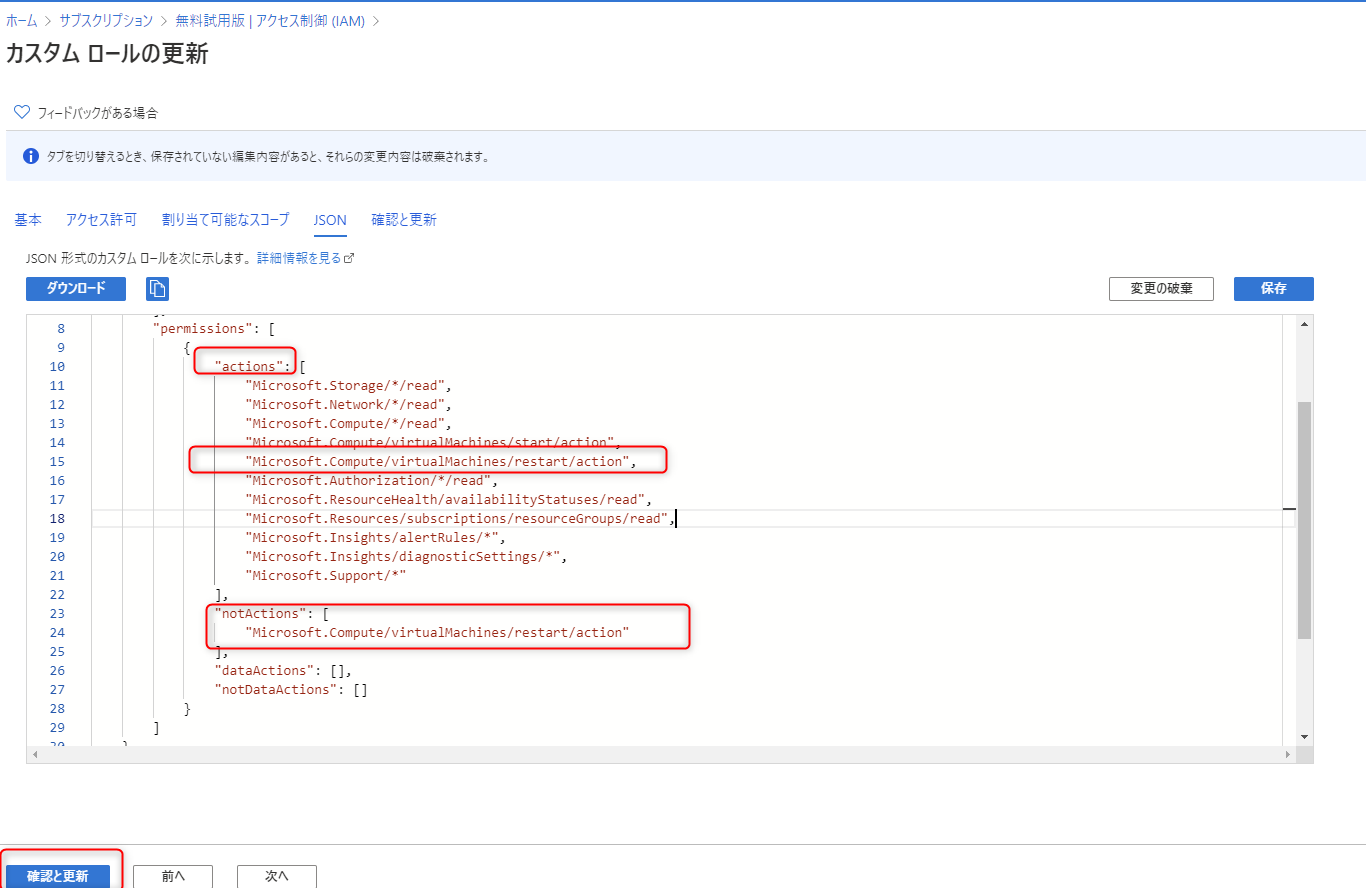Switch to 確認と更新 tab
This screenshot has width=1366, height=888.
[x=404, y=220]
